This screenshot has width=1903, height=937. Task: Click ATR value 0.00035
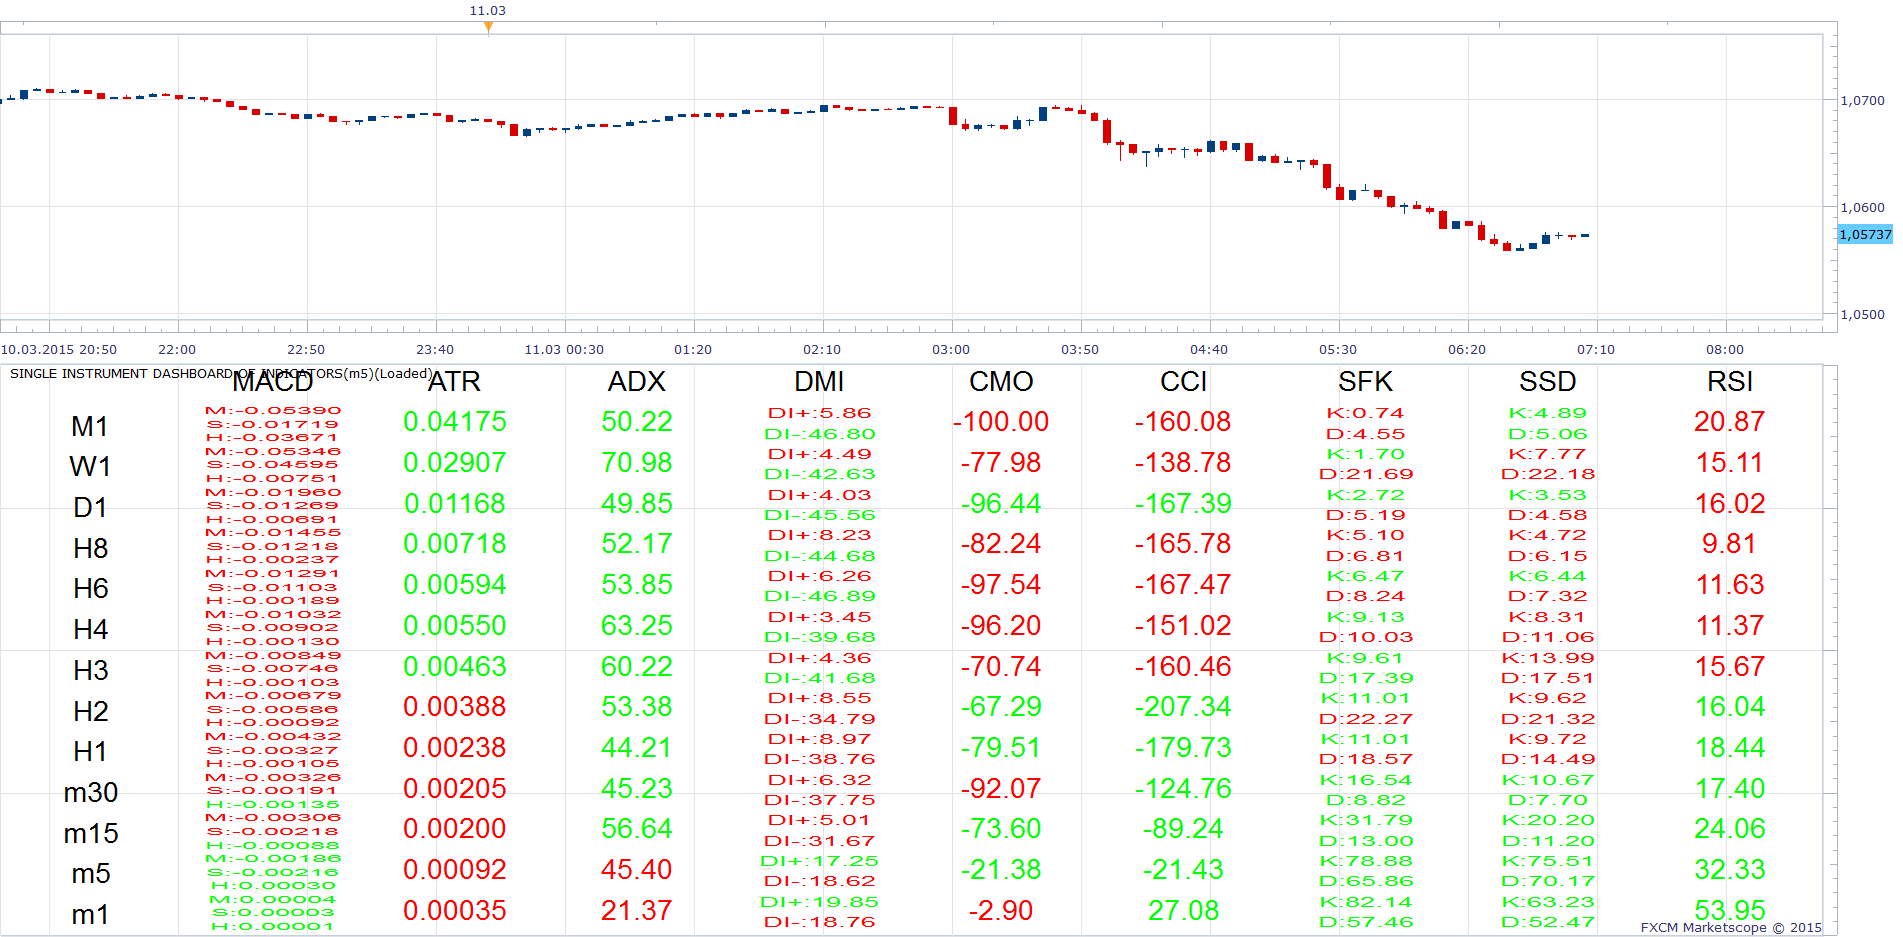click(455, 911)
